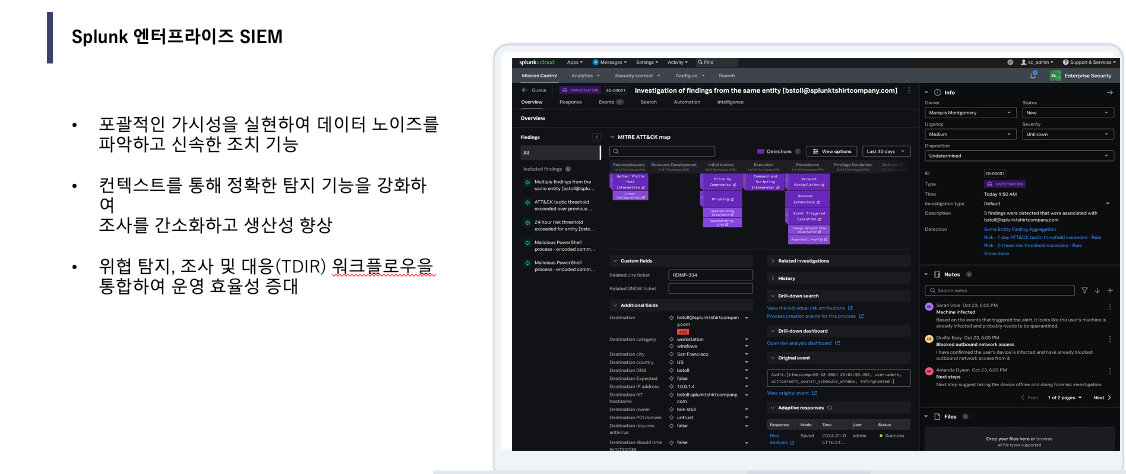The width and height of the screenshot is (1126, 474).
Task: Open options menu for Sarah Doe's note
Action: click(x=1109, y=307)
